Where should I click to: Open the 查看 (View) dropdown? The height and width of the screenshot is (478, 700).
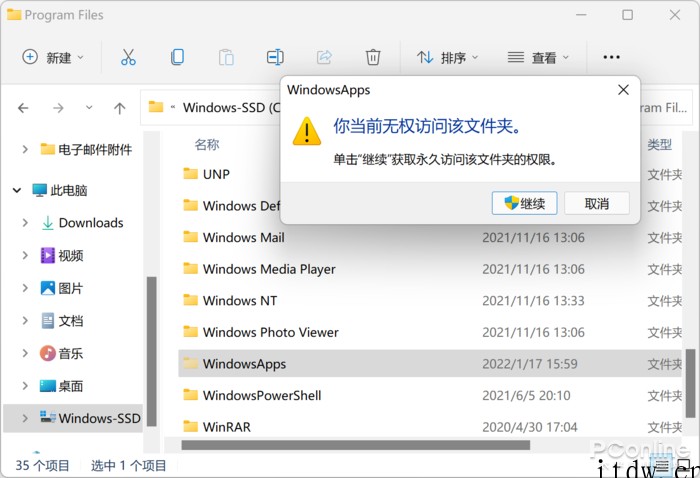click(538, 57)
